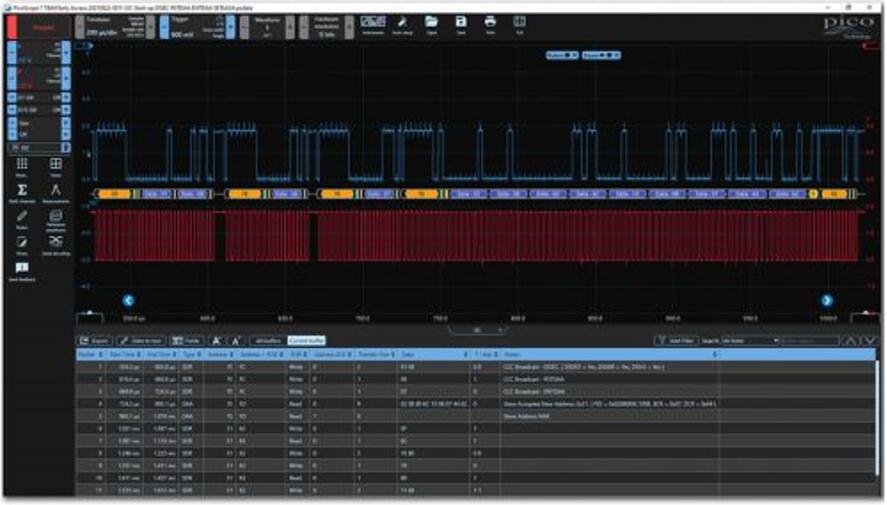Open Channel A settings panel

click(38, 53)
